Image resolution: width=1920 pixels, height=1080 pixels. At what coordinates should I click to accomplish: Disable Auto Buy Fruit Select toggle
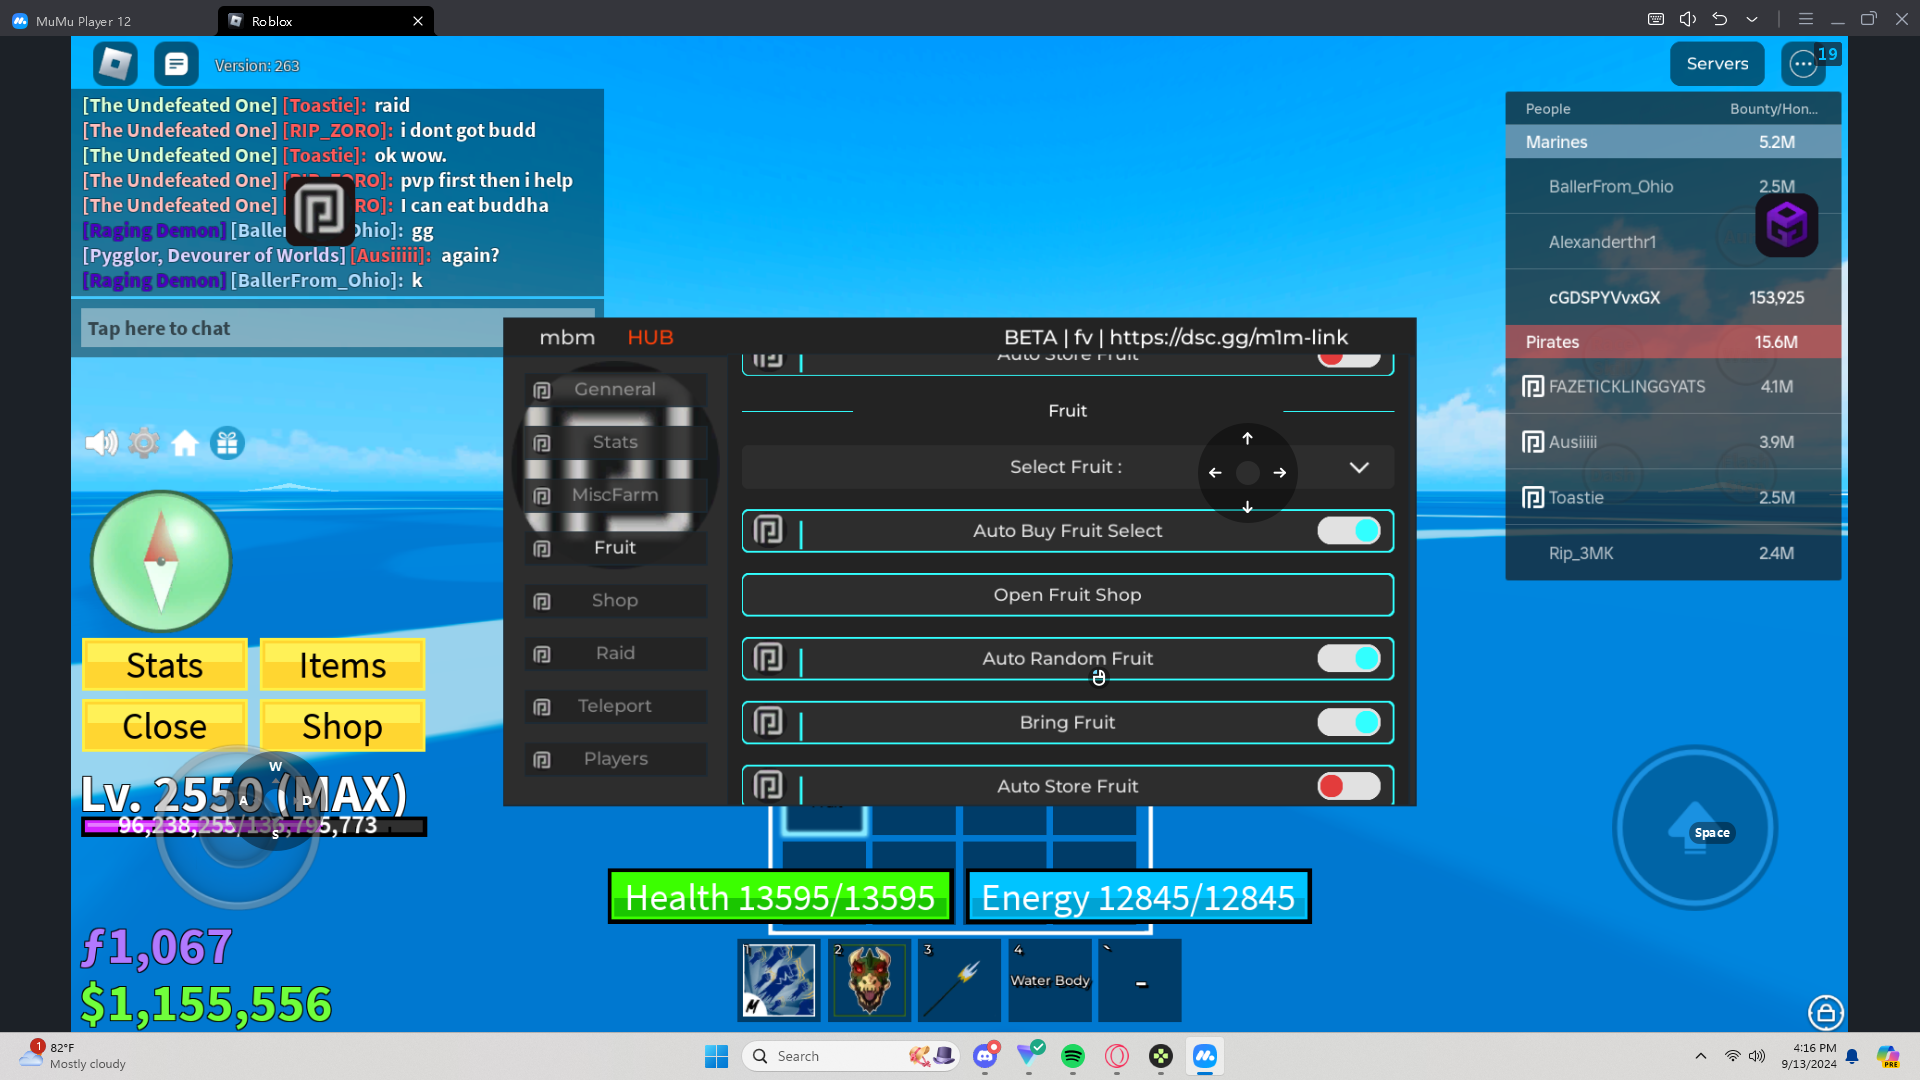pos(1349,531)
